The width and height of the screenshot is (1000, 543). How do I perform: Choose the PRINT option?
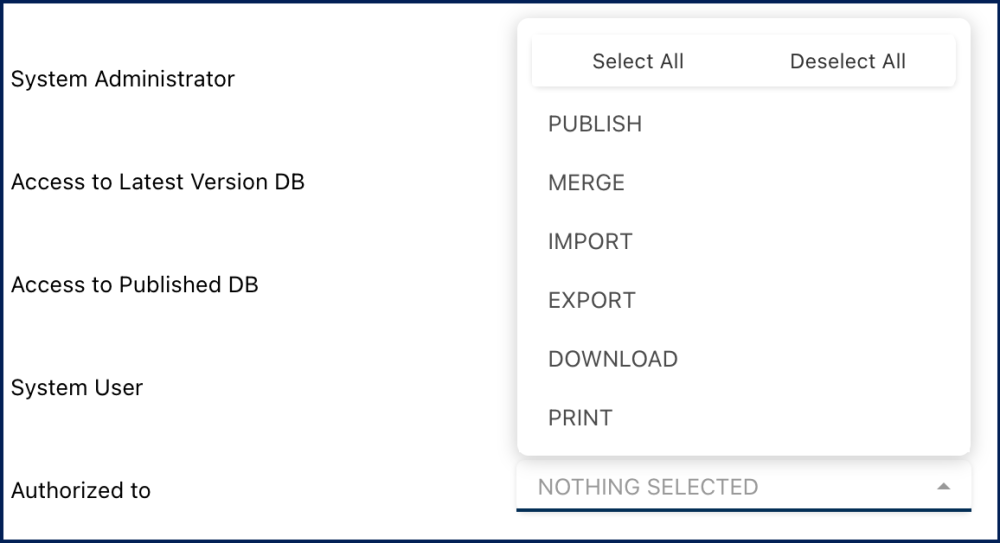click(x=580, y=418)
